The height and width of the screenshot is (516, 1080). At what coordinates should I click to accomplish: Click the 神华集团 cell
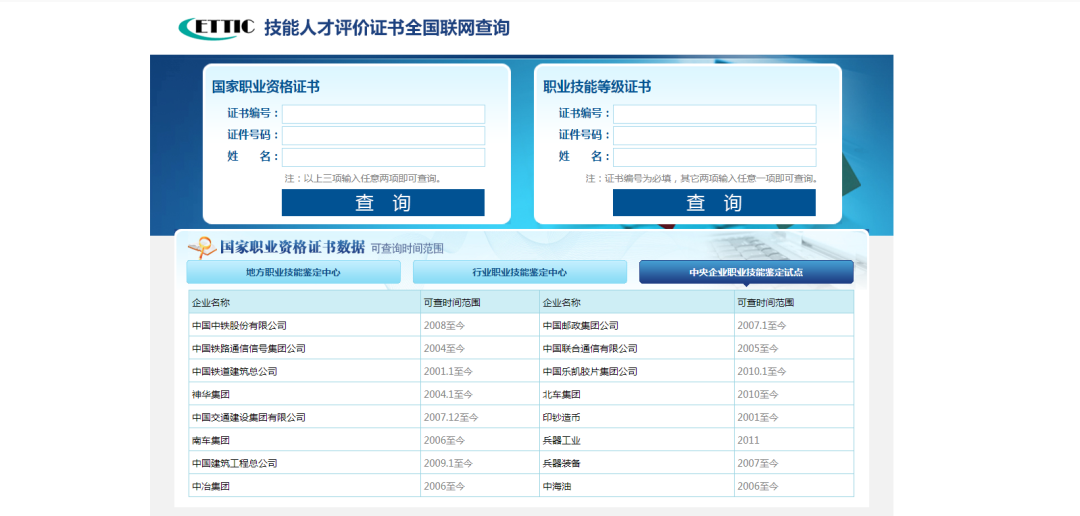304,395
